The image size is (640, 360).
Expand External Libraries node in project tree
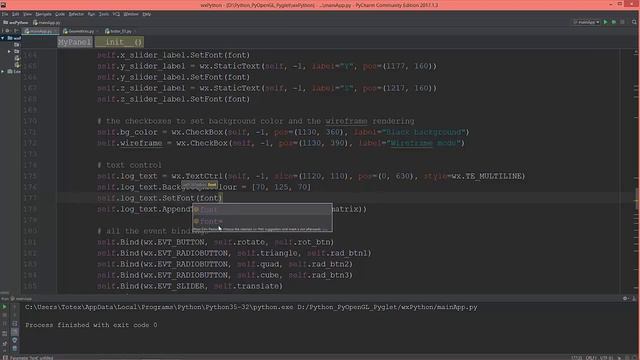click(x=3, y=71)
